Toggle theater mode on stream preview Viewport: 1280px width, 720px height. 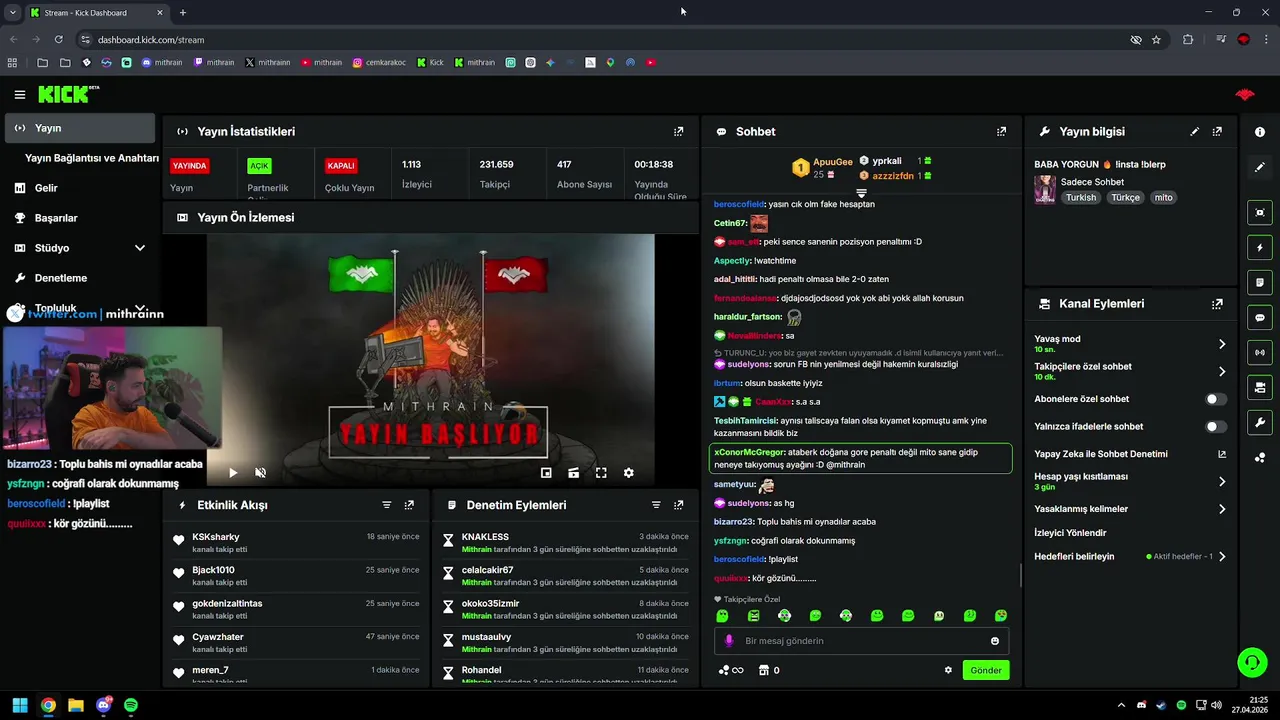574,473
